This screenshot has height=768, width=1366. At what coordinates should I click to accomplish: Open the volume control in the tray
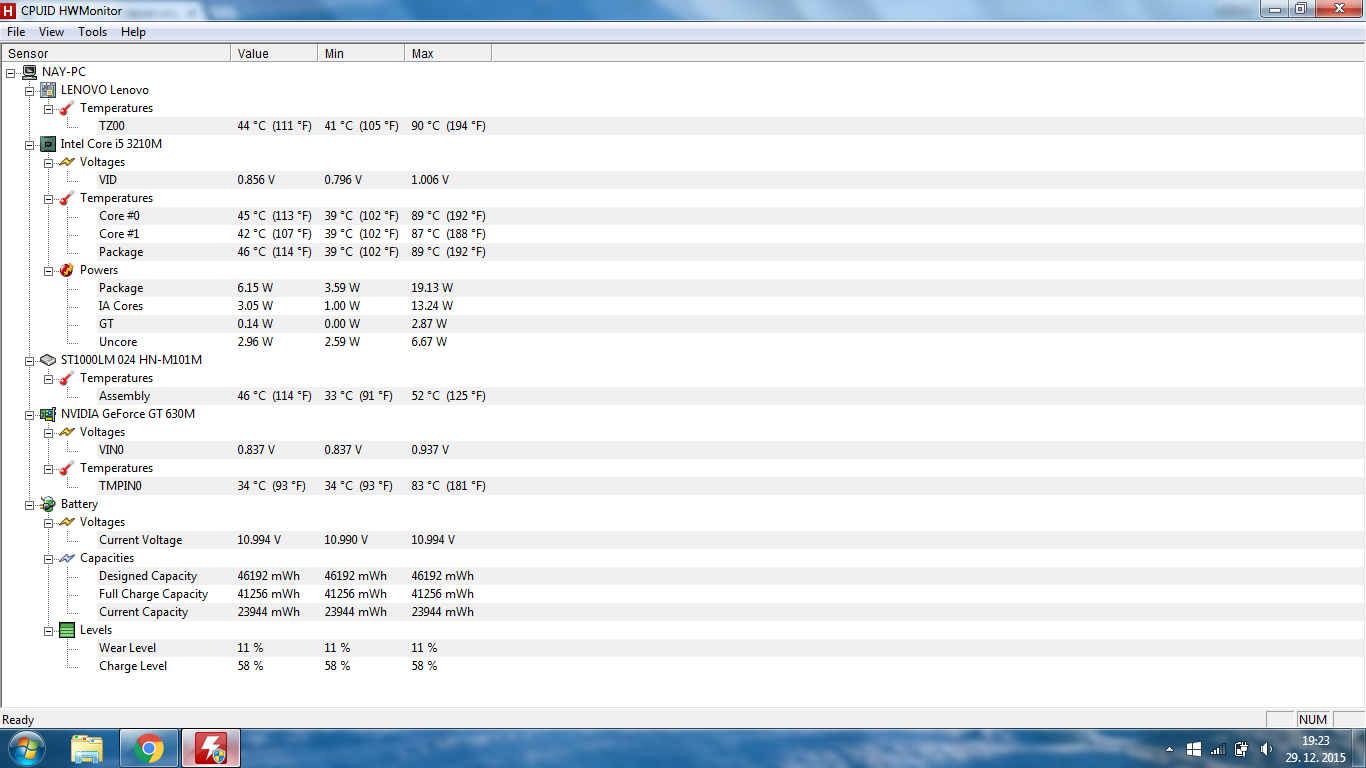pos(1266,749)
